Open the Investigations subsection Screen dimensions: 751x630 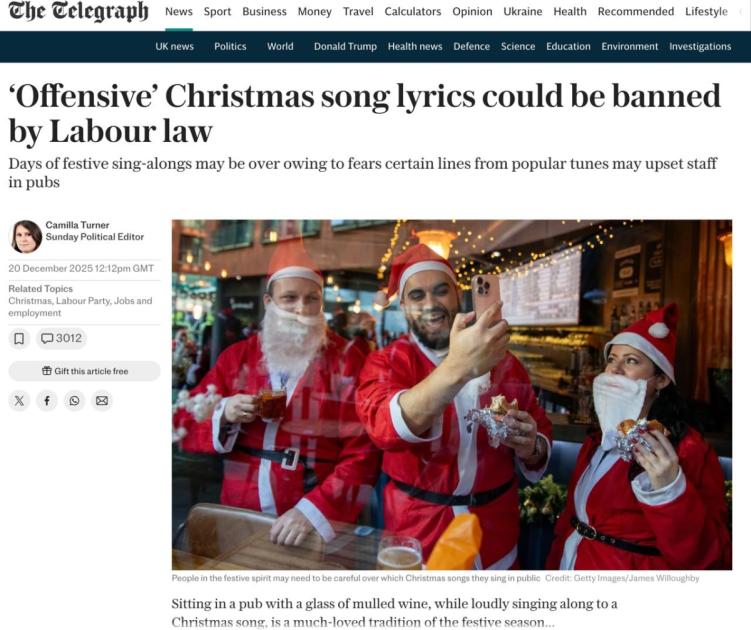700,46
